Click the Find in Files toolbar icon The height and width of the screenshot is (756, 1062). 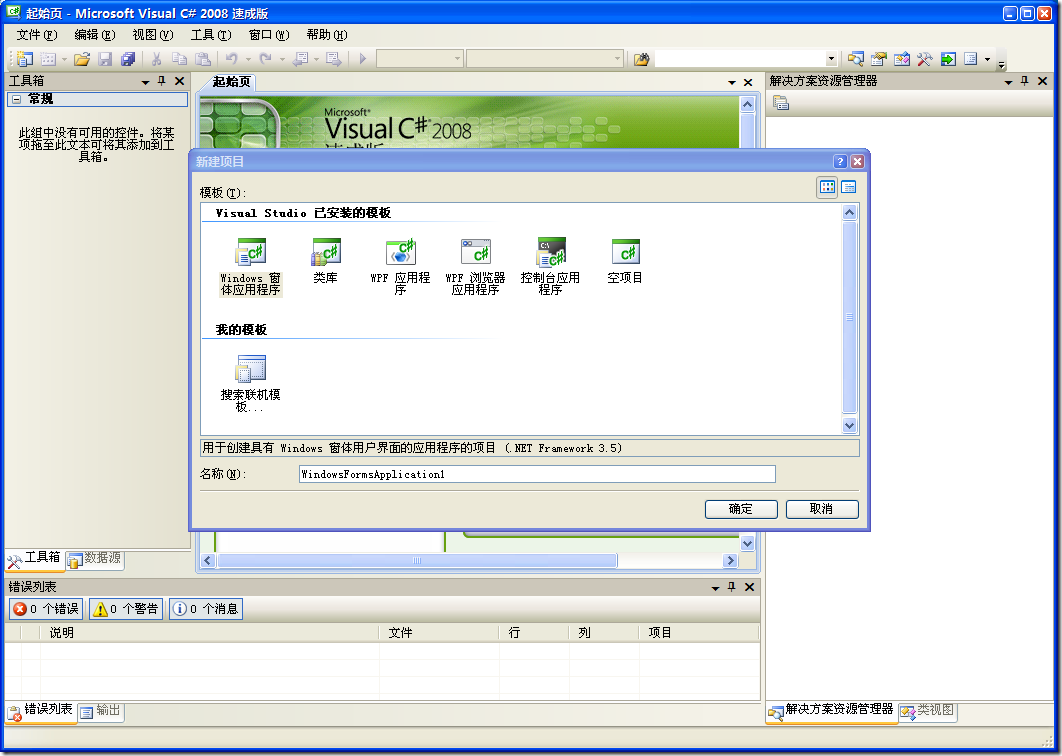641,60
